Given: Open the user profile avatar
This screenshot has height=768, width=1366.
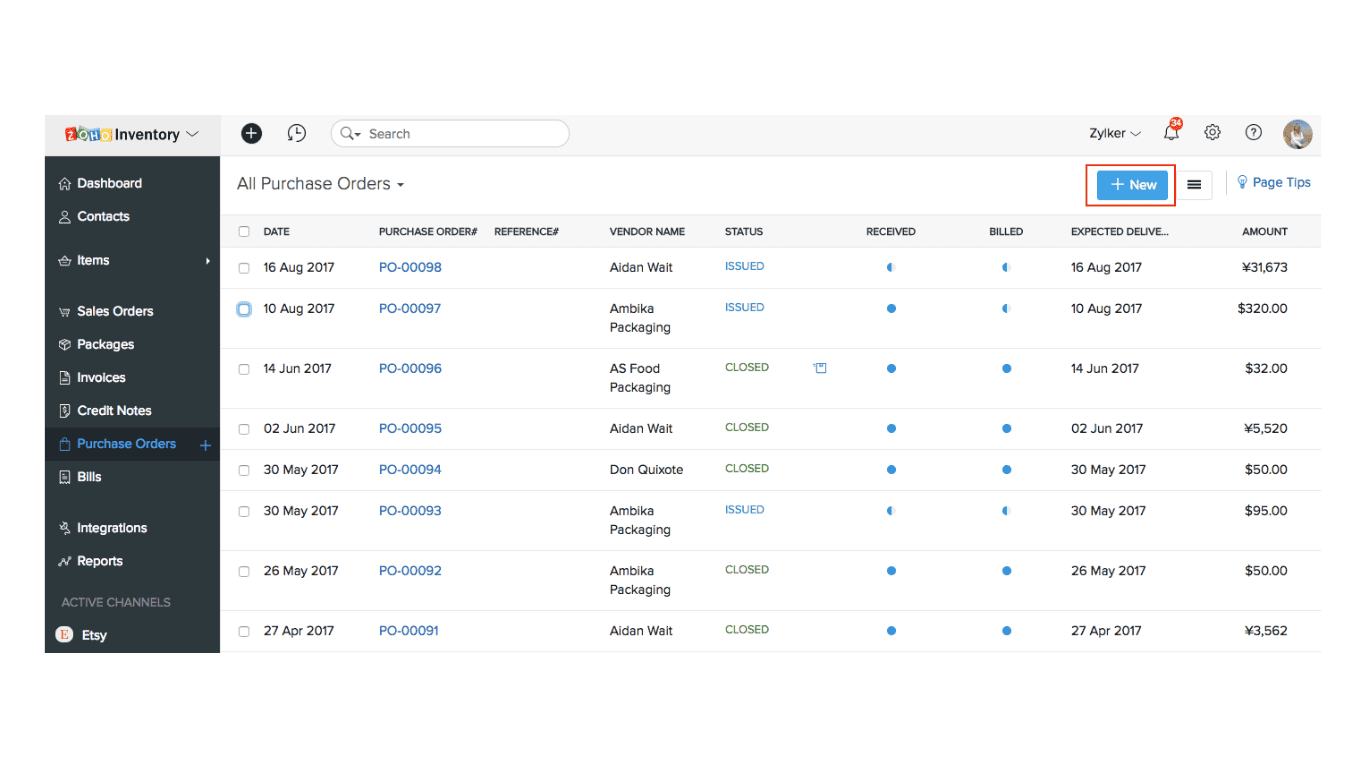Looking at the screenshot, I should pos(1297,134).
